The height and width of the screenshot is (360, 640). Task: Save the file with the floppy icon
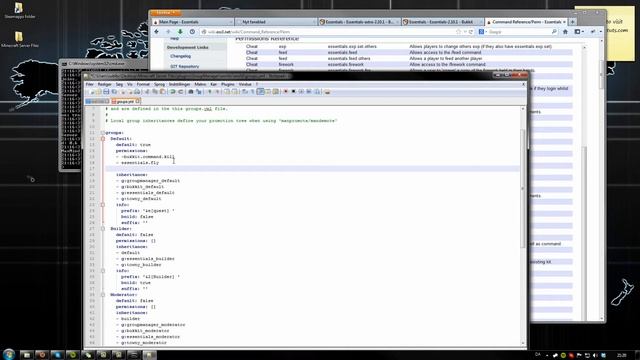[106, 91]
